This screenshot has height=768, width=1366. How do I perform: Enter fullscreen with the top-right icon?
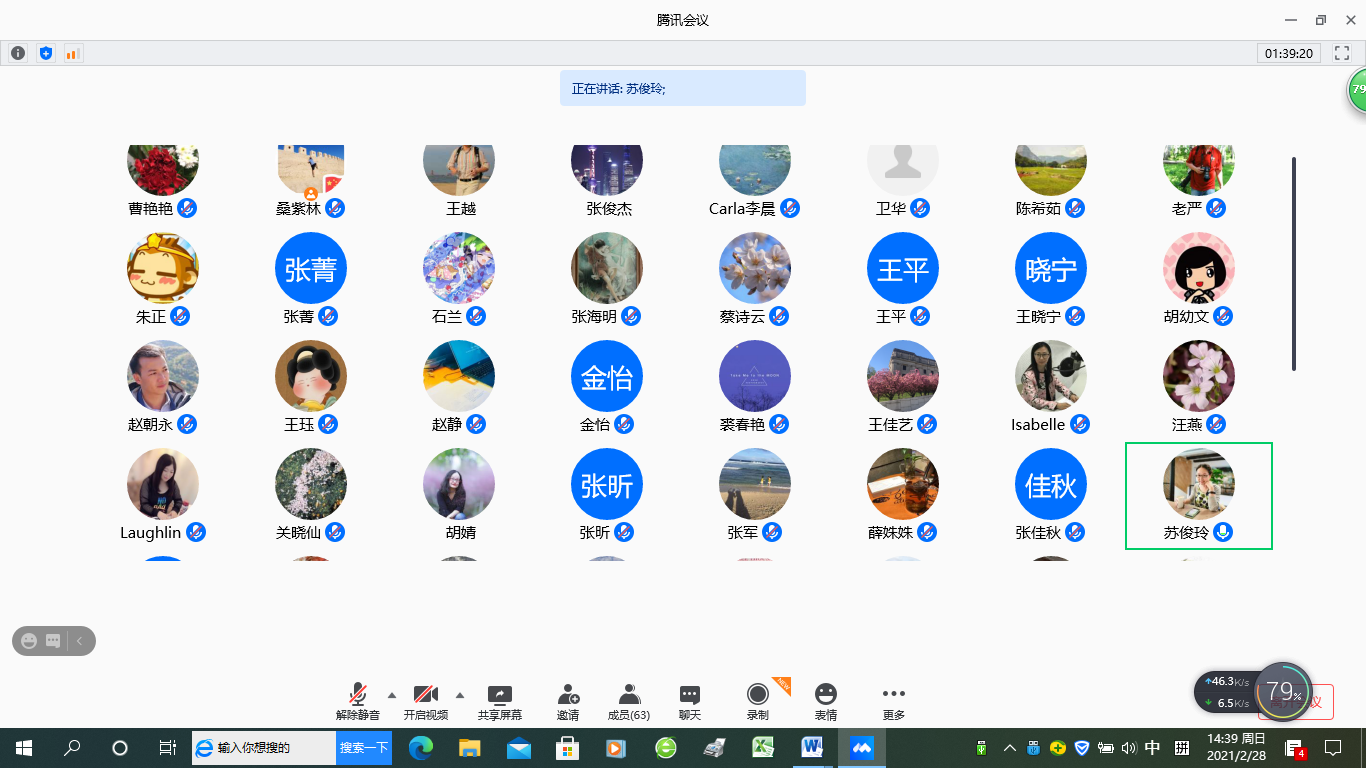pyautogui.click(x=1341, y=53)
